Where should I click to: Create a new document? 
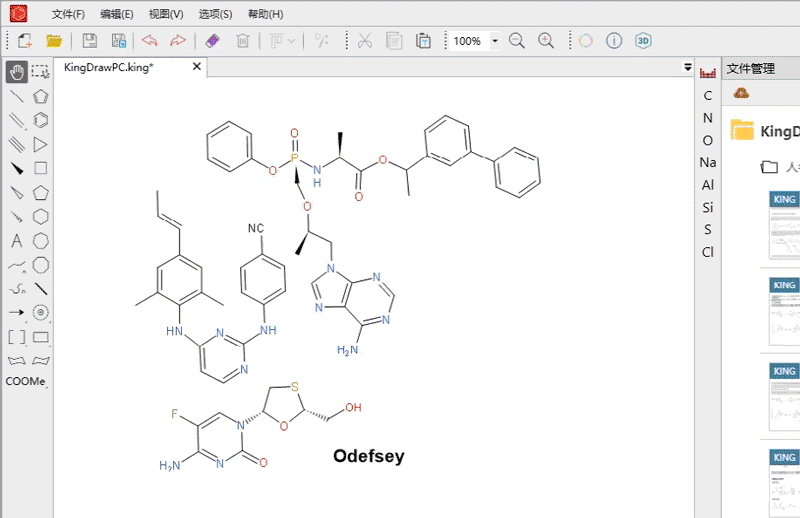[x=24, y=41]
